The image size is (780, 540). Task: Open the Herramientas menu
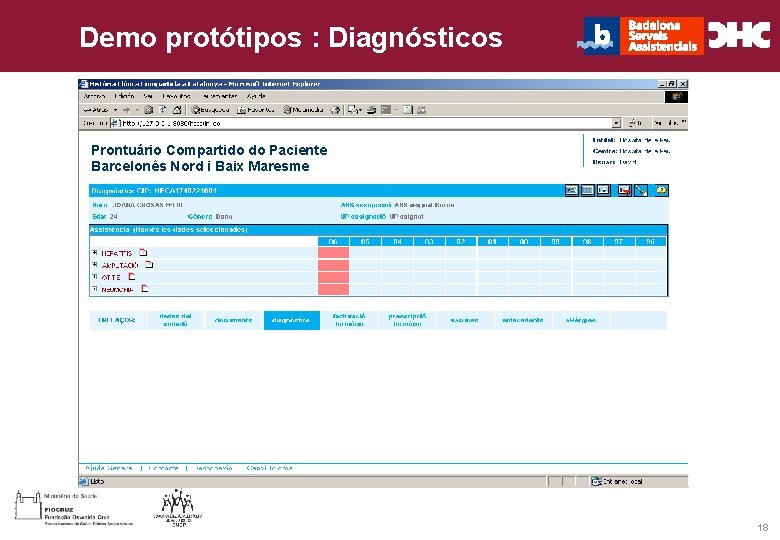tap(219, 96)
